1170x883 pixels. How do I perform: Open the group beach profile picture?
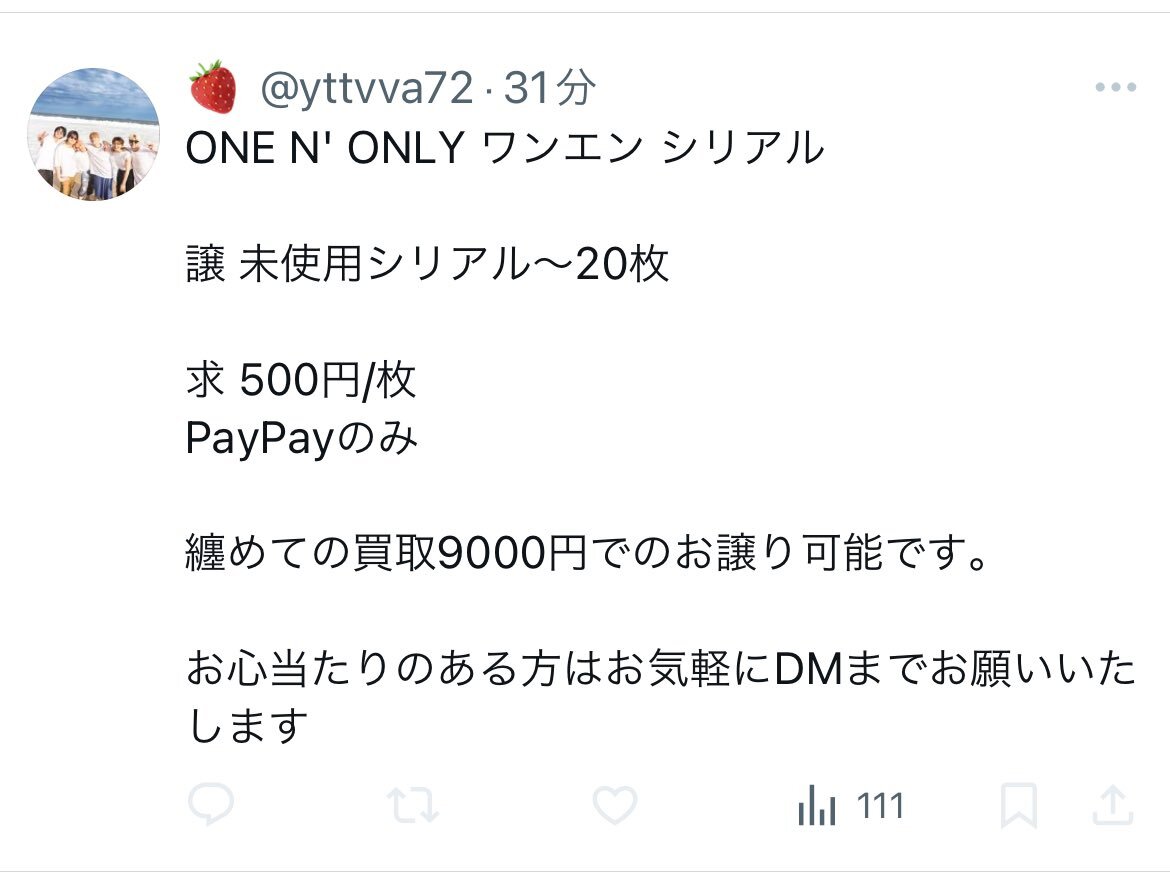[94, 134]
